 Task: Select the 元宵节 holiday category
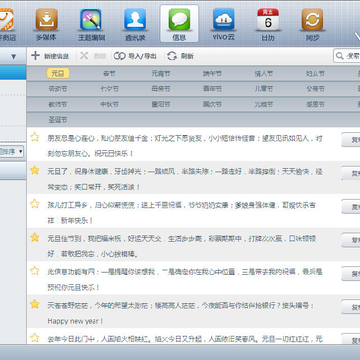point(161,73)
